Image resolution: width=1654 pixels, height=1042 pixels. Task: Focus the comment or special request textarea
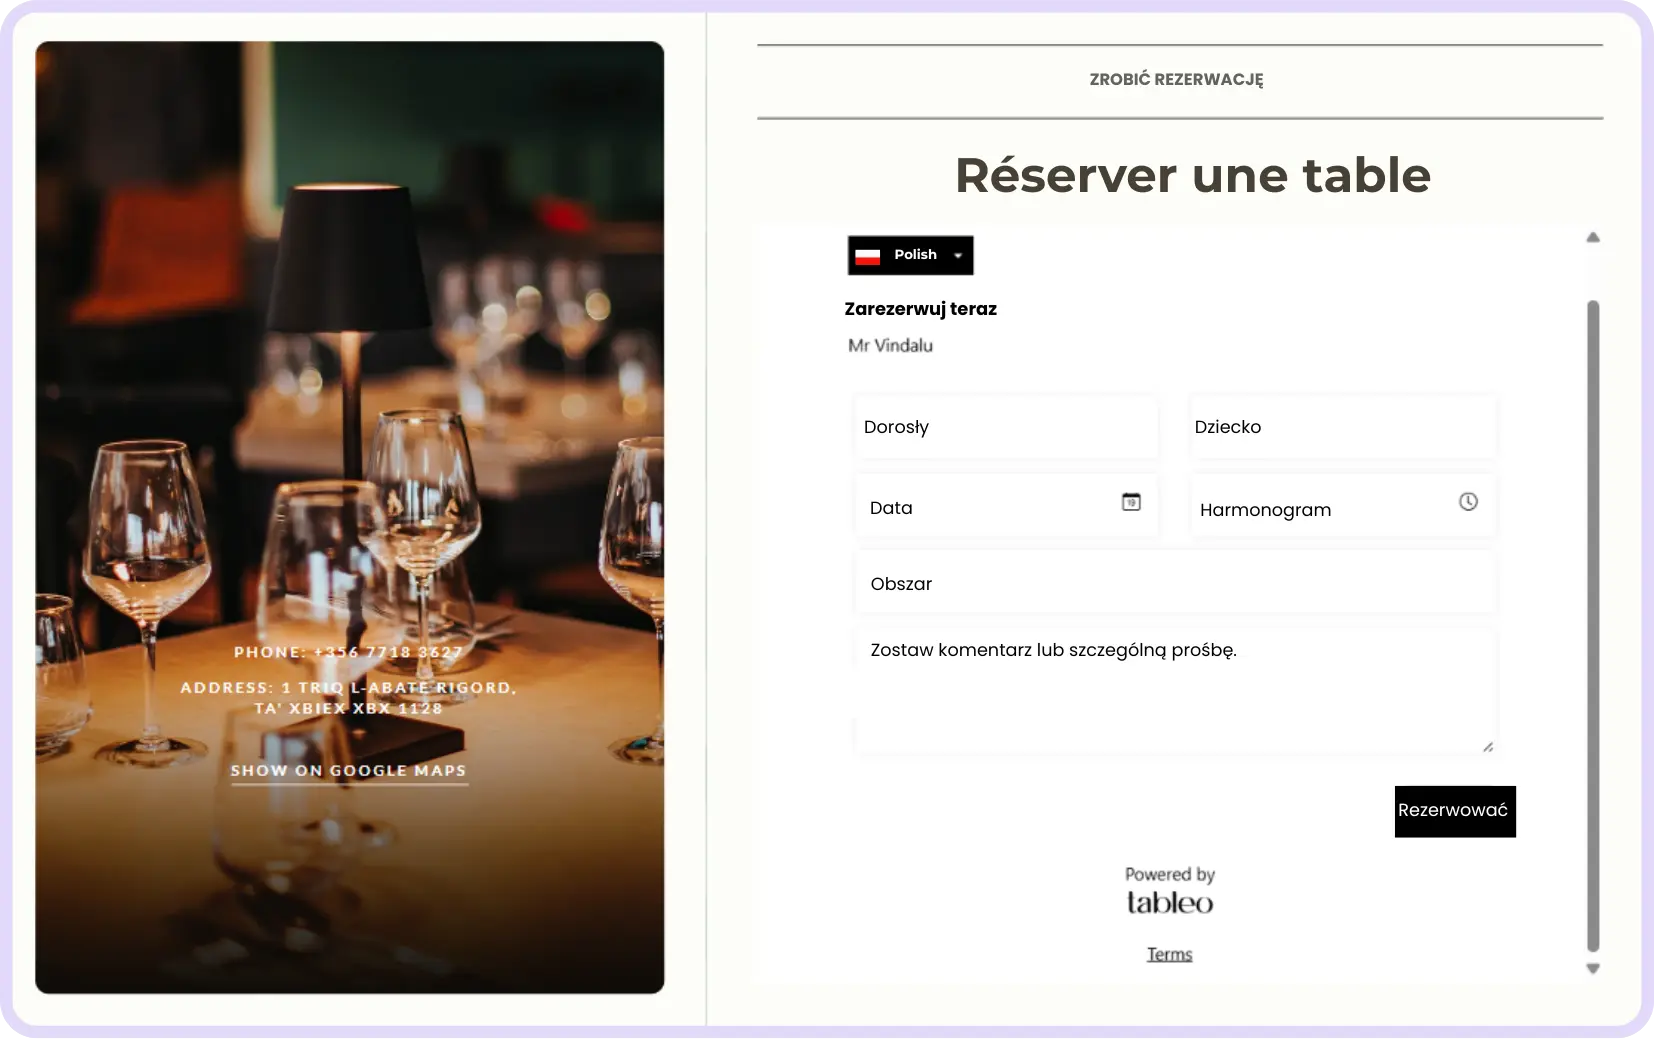(x=1175, y=691)
